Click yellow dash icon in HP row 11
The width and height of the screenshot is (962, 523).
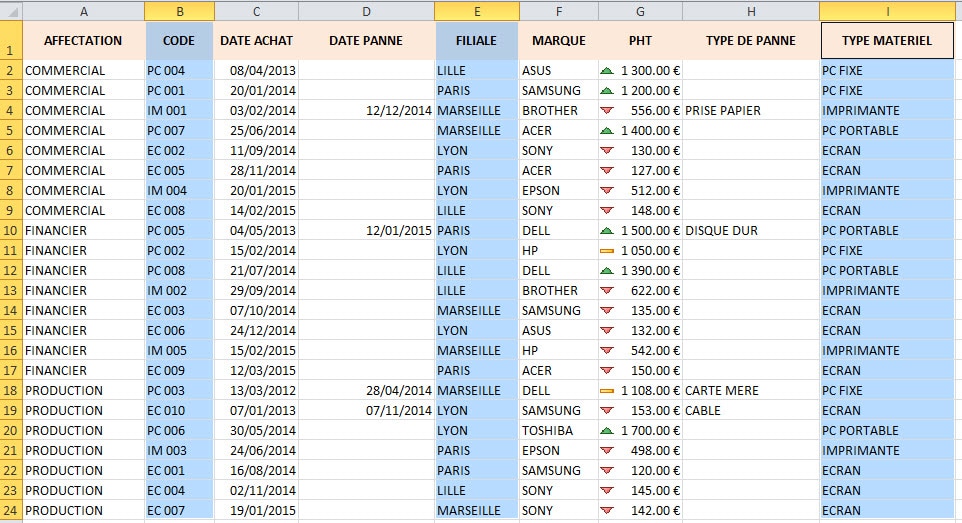coord(607,250)
